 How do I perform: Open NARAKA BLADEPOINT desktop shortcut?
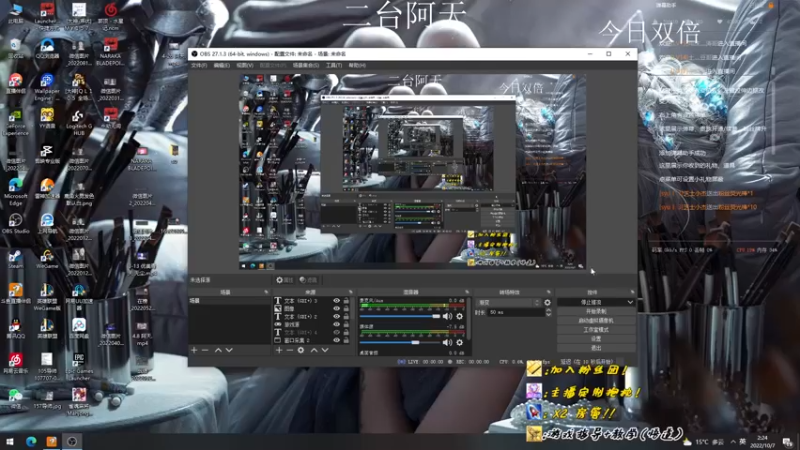(x=110, y=53)
